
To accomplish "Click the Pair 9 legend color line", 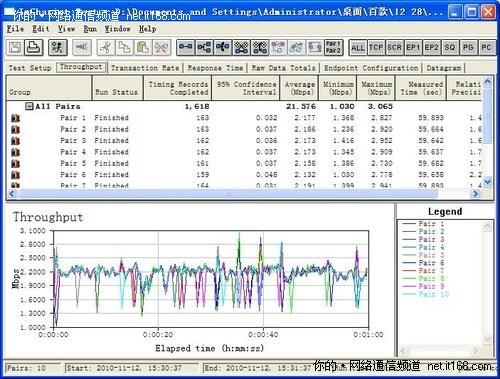I will point(409,287).
